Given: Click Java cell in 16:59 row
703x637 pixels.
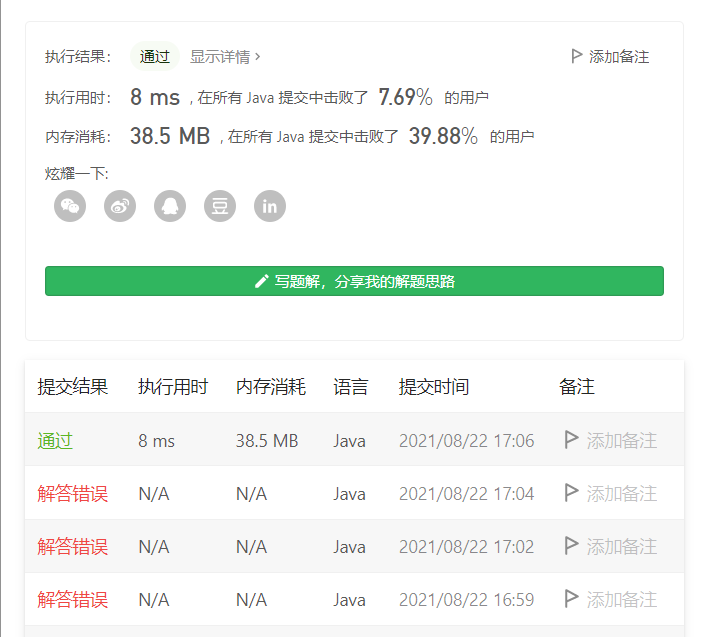Looking at the screenshot, I should [x=349, y=600].
